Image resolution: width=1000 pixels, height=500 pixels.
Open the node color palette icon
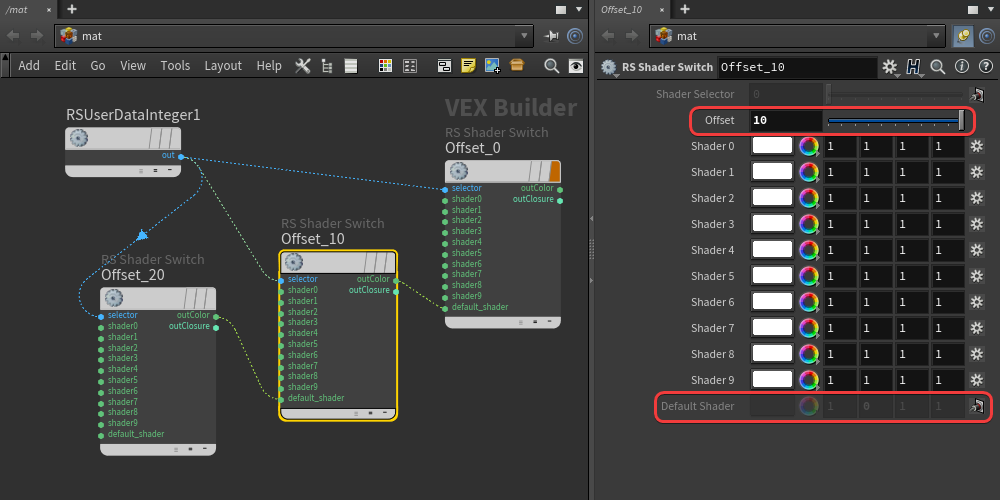(x=385, y=66)
